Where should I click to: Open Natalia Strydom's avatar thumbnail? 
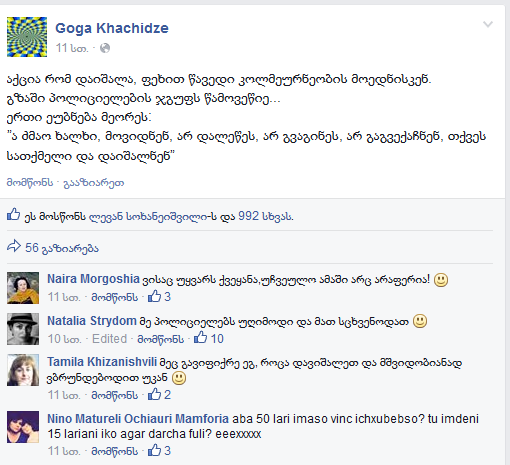(x=23, y=329)
